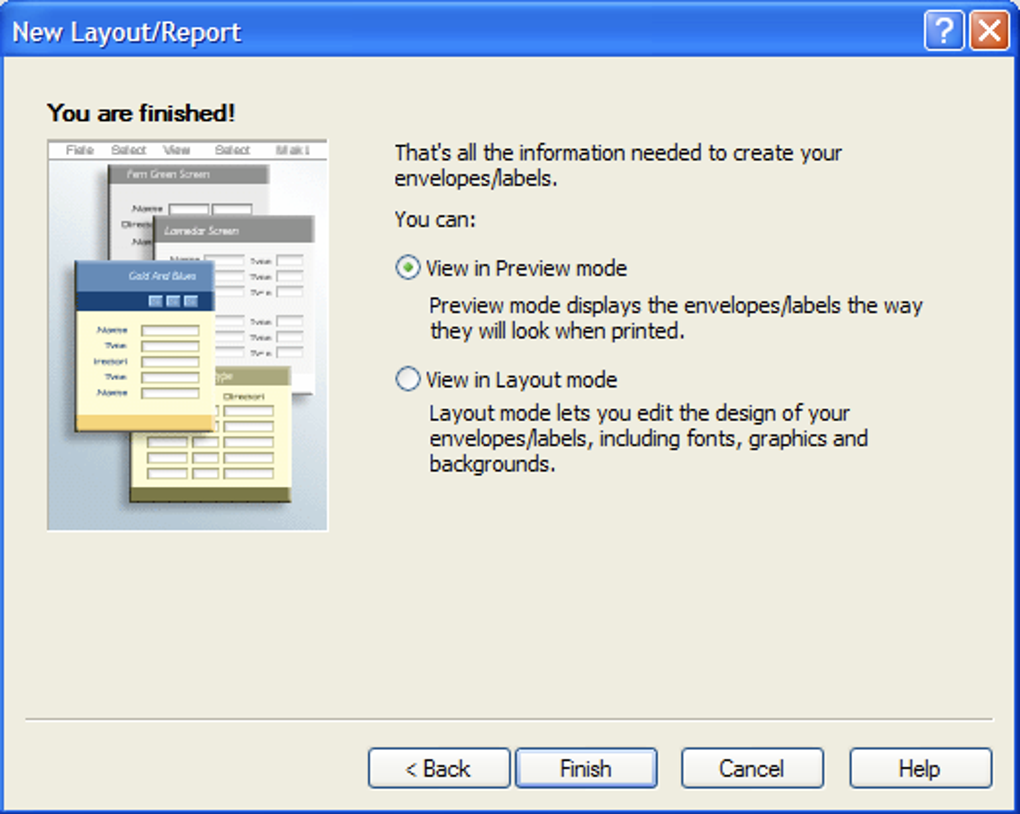Click the "View in Layout mode" label text
Image resolution: width=1020 pixels, height=814 pixels.
[521, 380]
